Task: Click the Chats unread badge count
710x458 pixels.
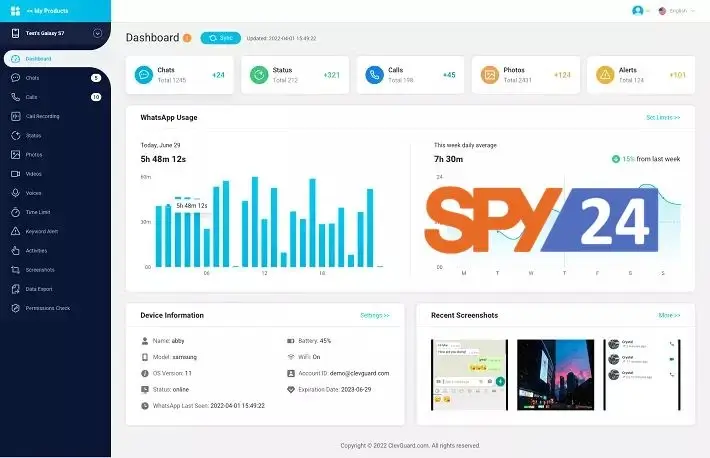Action: click(x=96, y=78)
